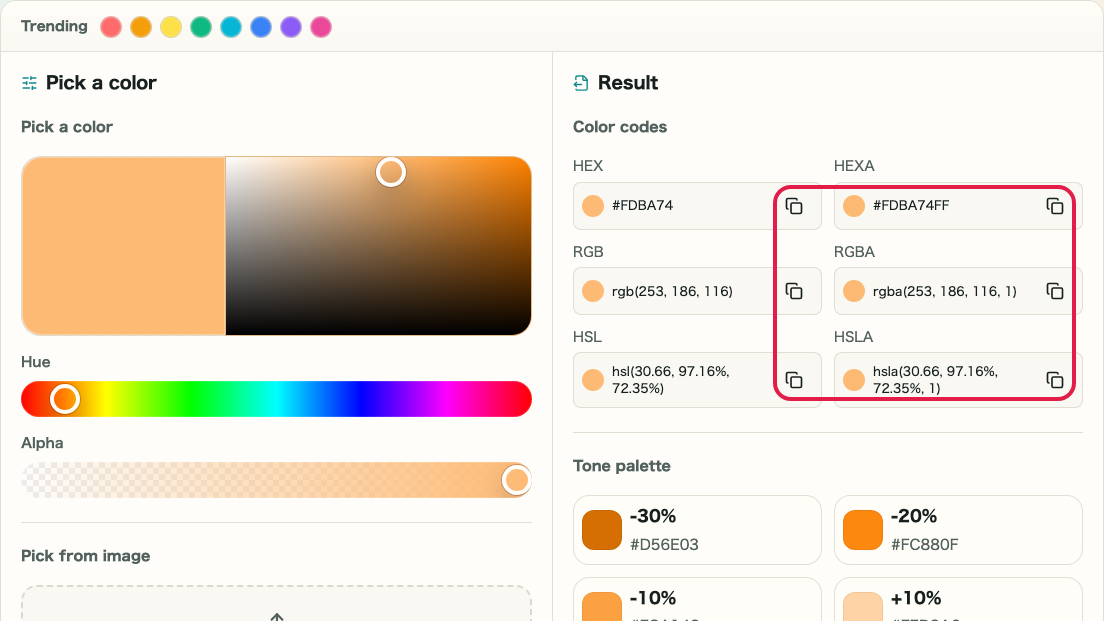1104x621 pixels.
Task: Select the cyan trending color
Action: (231, 27)
